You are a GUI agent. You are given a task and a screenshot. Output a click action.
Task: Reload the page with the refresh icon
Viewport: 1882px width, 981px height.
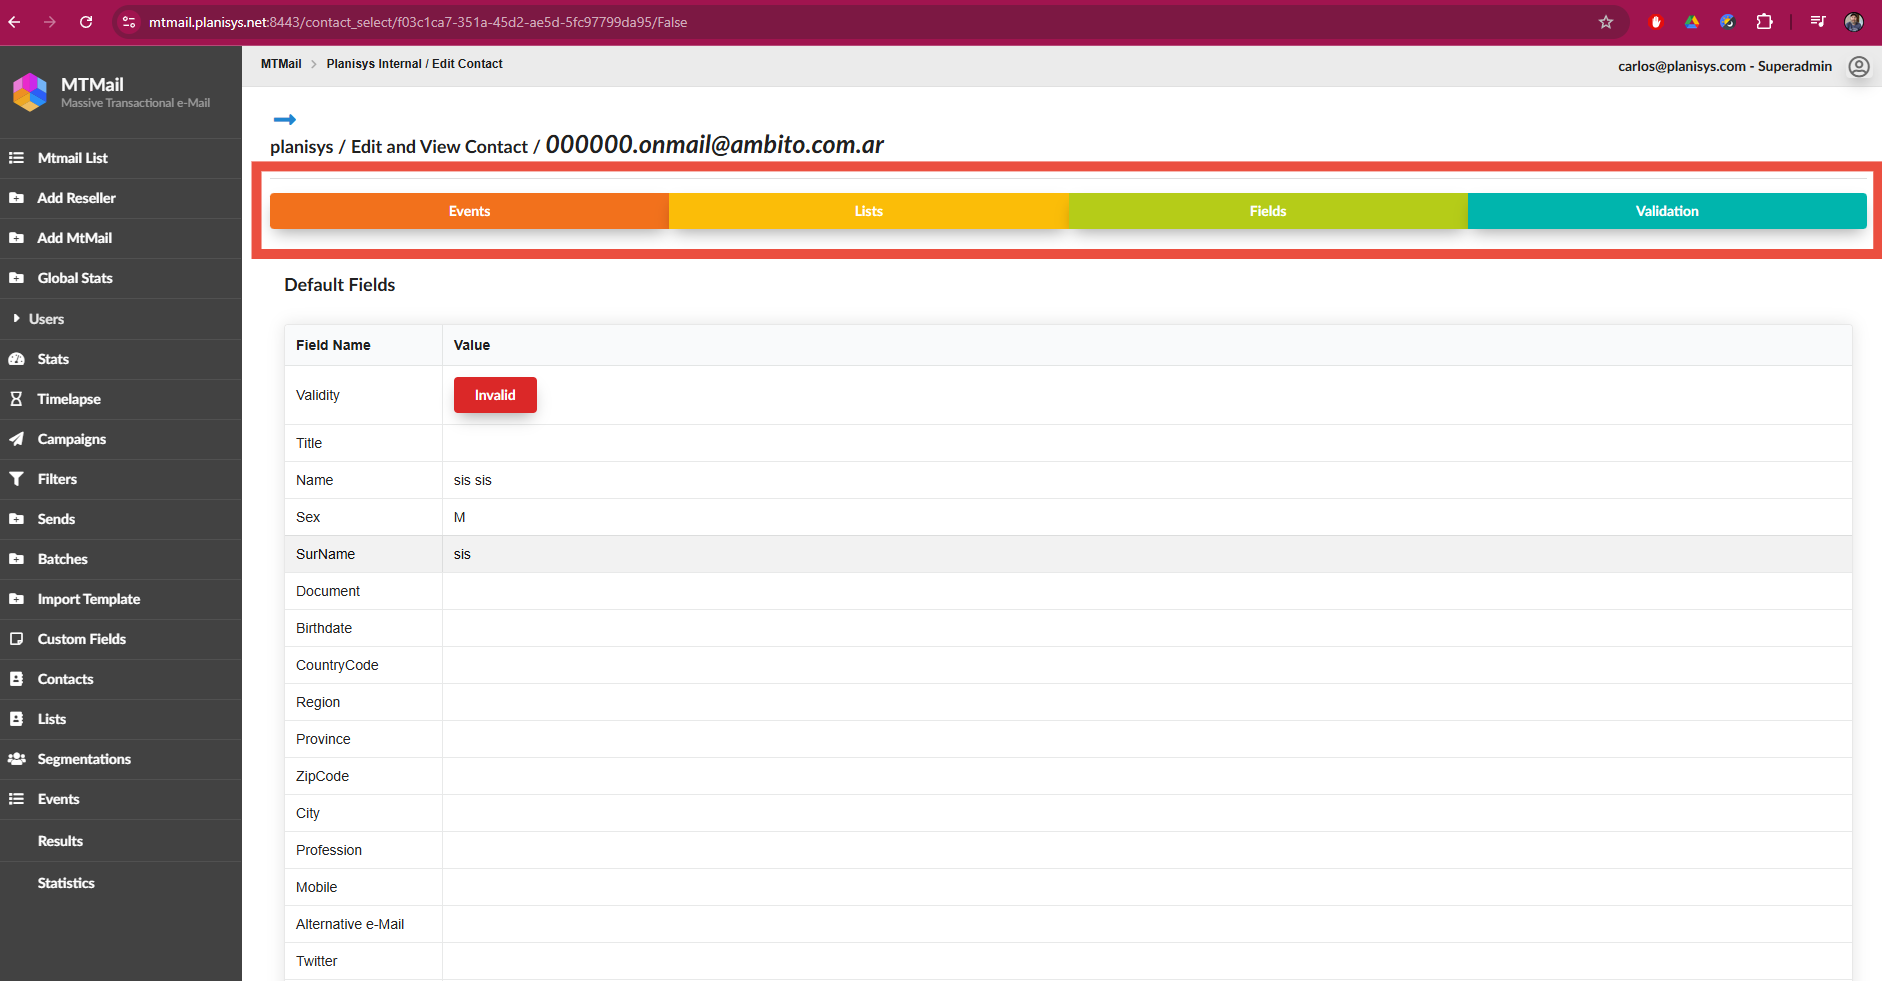tap(86, 22)
